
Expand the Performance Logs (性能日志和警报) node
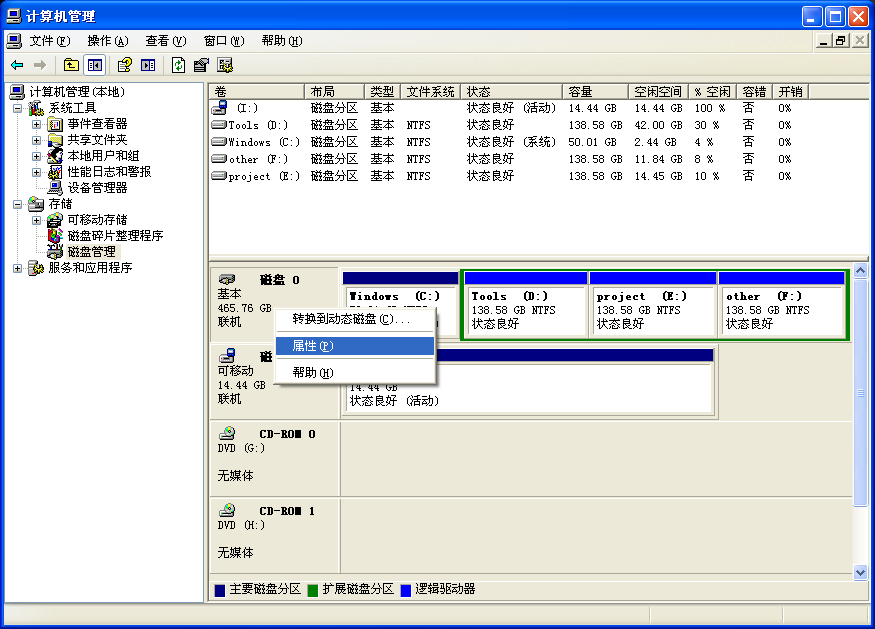pos(36,172)
